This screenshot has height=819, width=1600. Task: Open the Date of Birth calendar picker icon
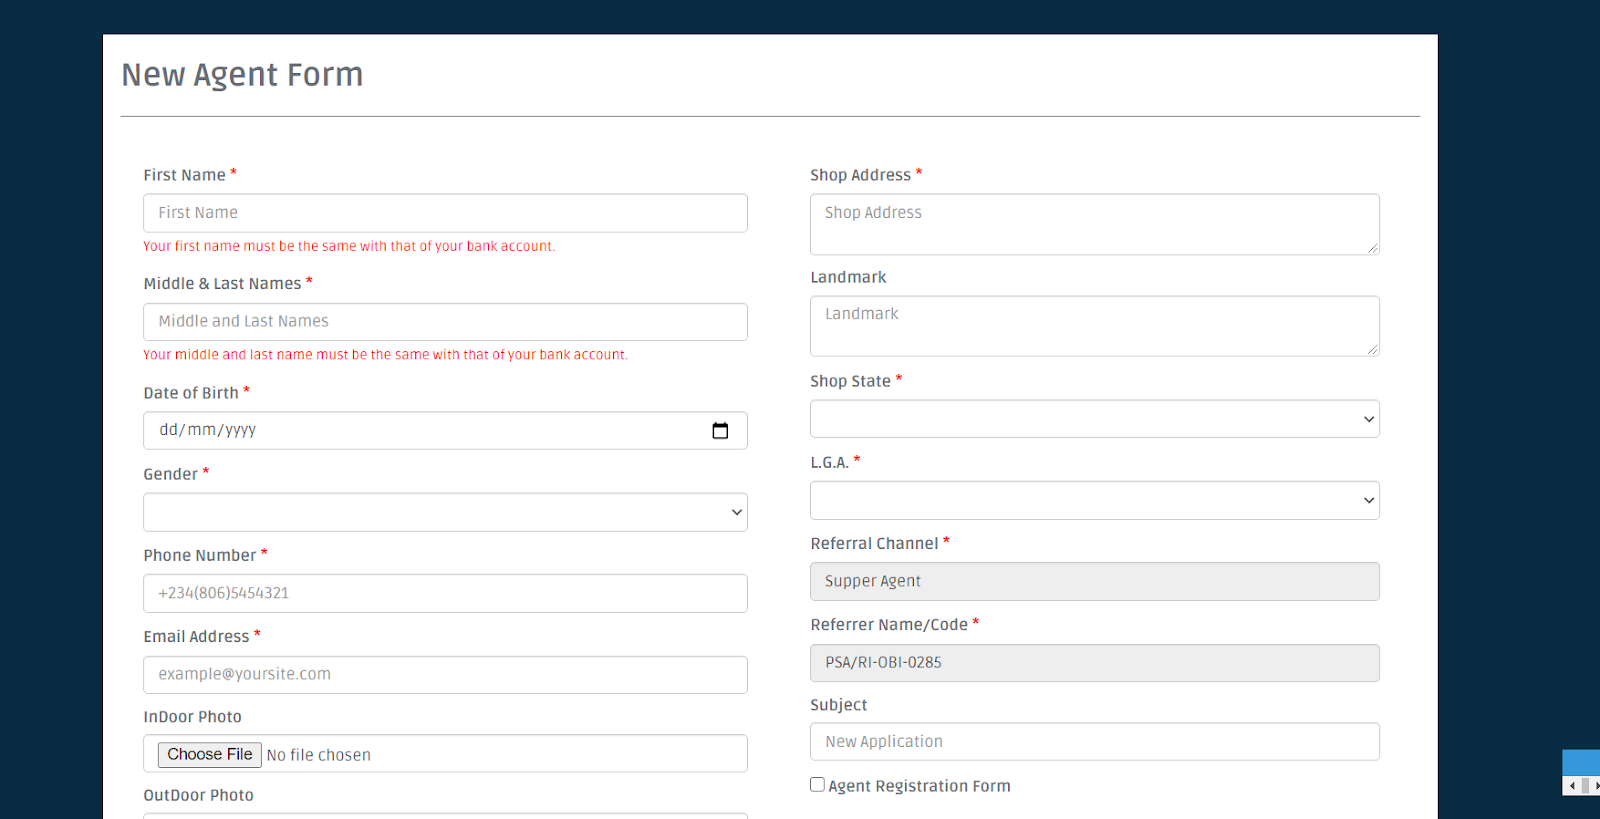[720, 431]
